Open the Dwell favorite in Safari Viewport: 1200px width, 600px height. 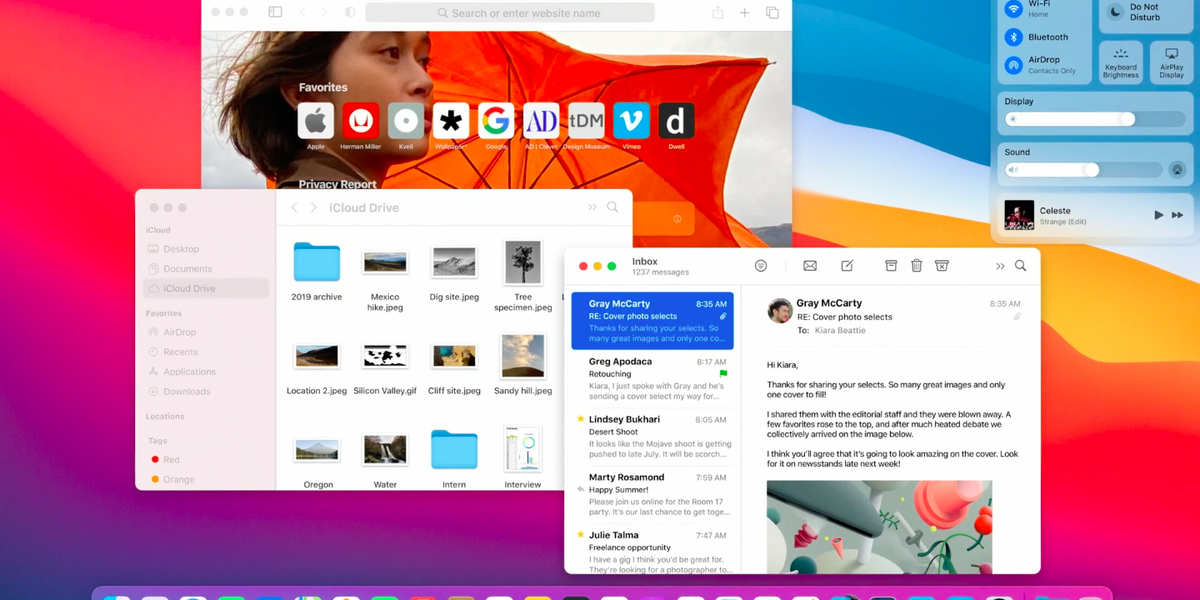[x=676, y=121]
